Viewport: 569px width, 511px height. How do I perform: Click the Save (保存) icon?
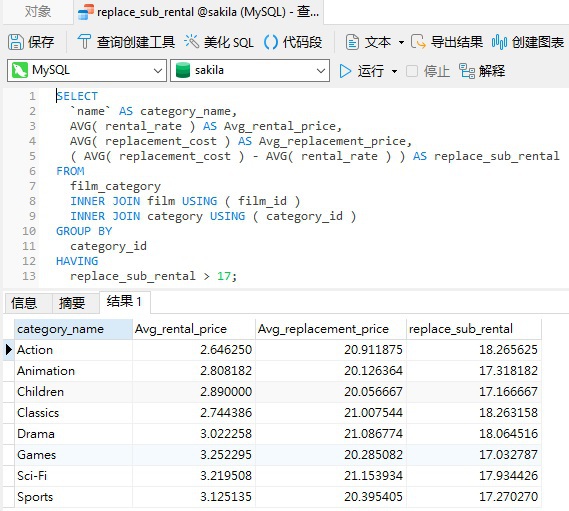point(16,42)
